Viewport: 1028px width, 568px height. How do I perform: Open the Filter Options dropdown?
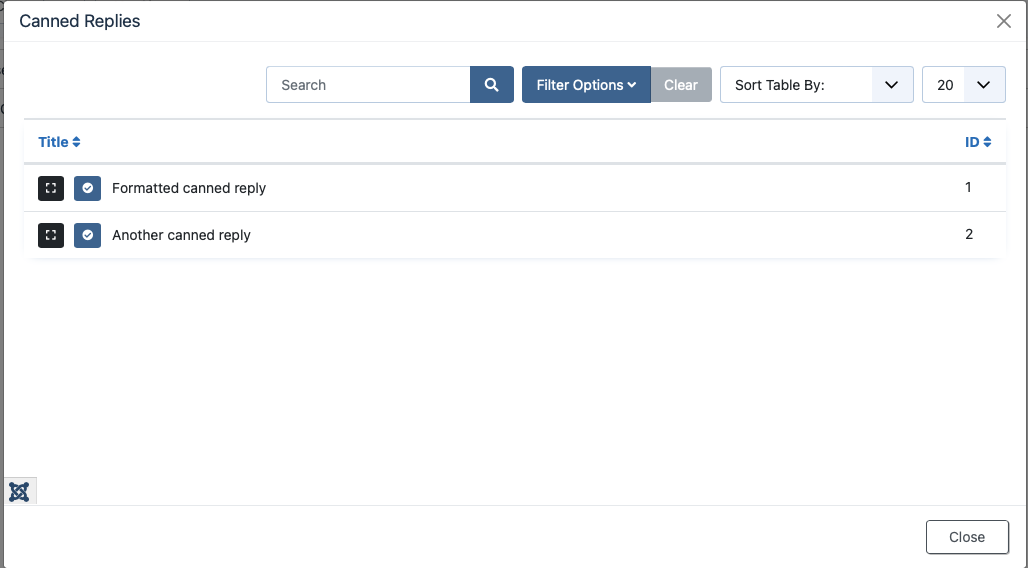tap(586, 85)
